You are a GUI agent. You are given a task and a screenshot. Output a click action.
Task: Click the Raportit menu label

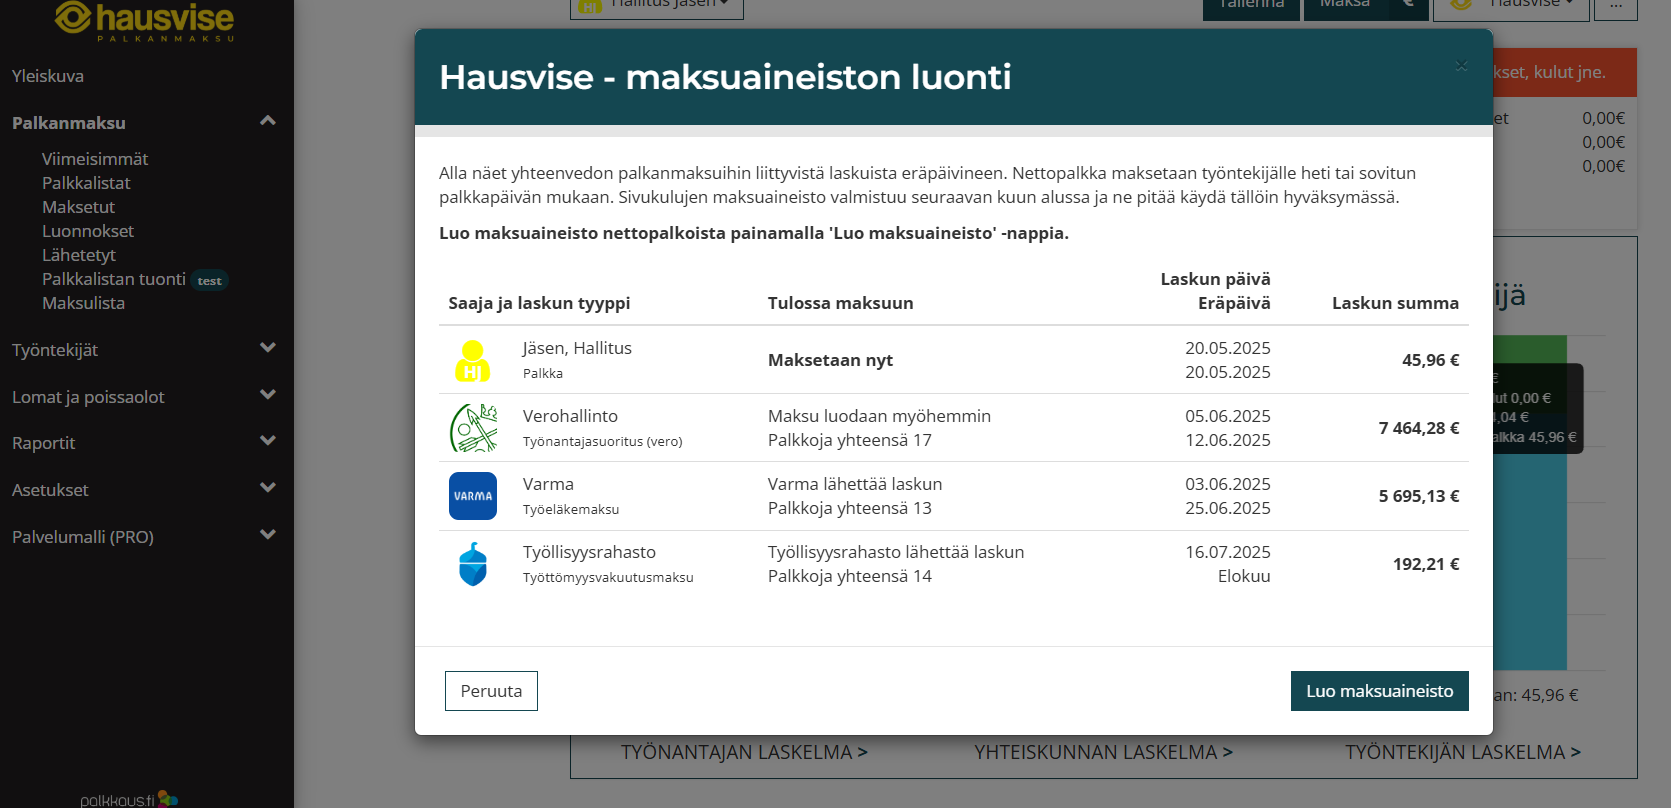[x=44, y=443]
